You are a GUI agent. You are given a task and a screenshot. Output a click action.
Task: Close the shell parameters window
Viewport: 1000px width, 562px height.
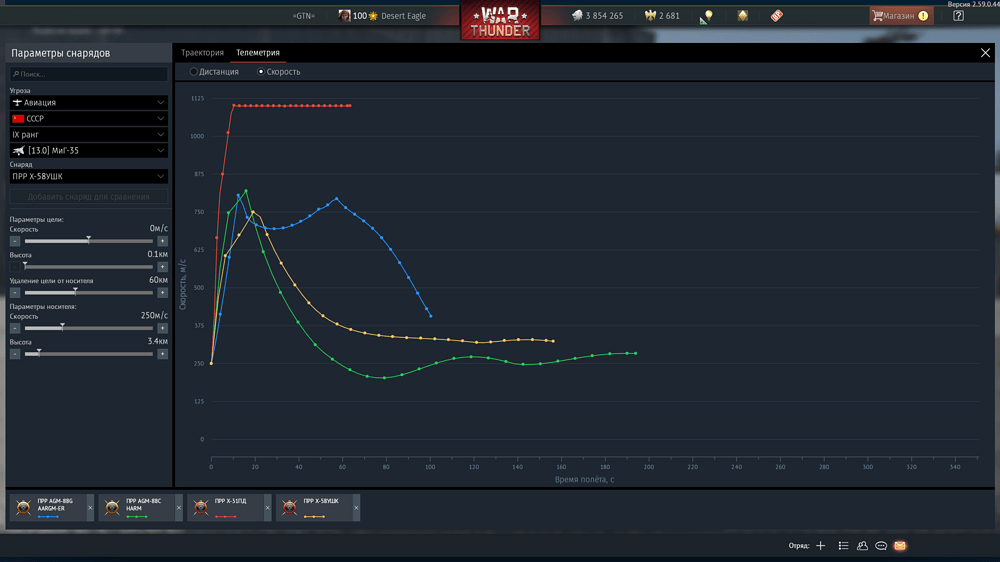coord(985,53)
